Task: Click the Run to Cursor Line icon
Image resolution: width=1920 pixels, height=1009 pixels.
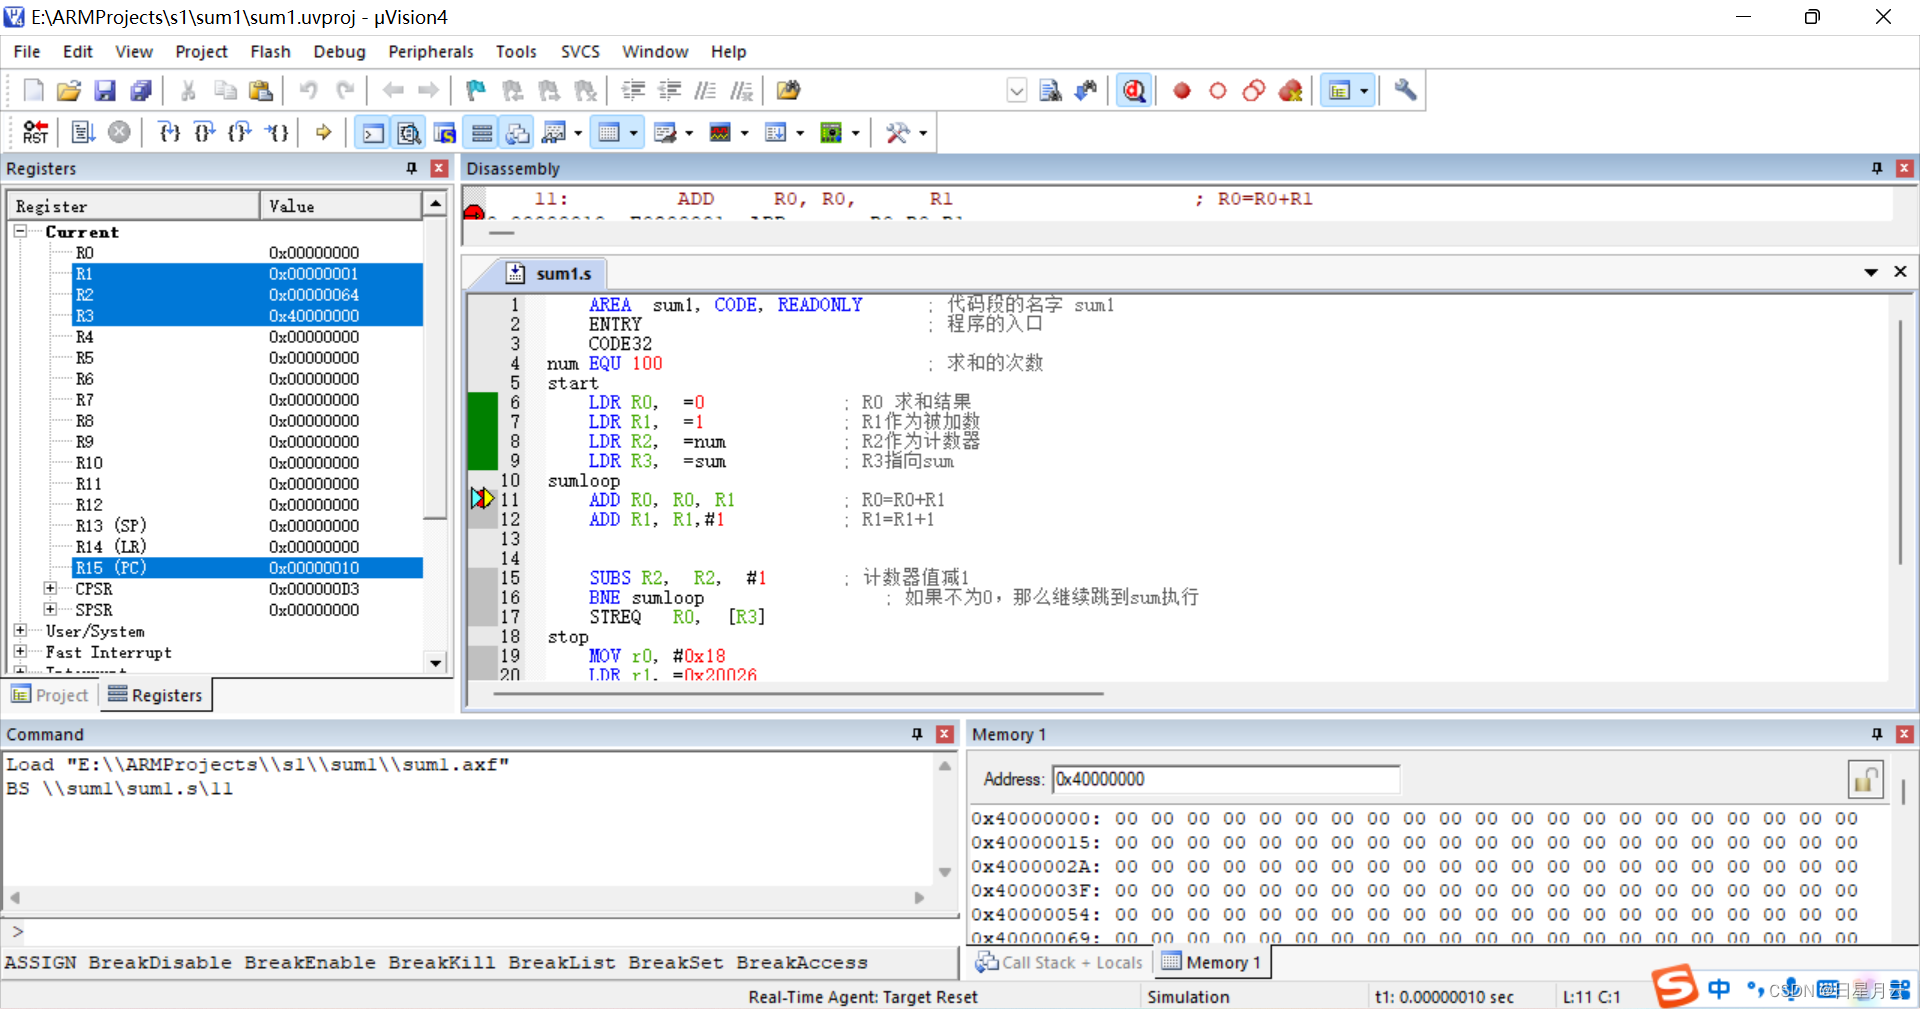Action: pyautogui.click(x=277, y=132)
